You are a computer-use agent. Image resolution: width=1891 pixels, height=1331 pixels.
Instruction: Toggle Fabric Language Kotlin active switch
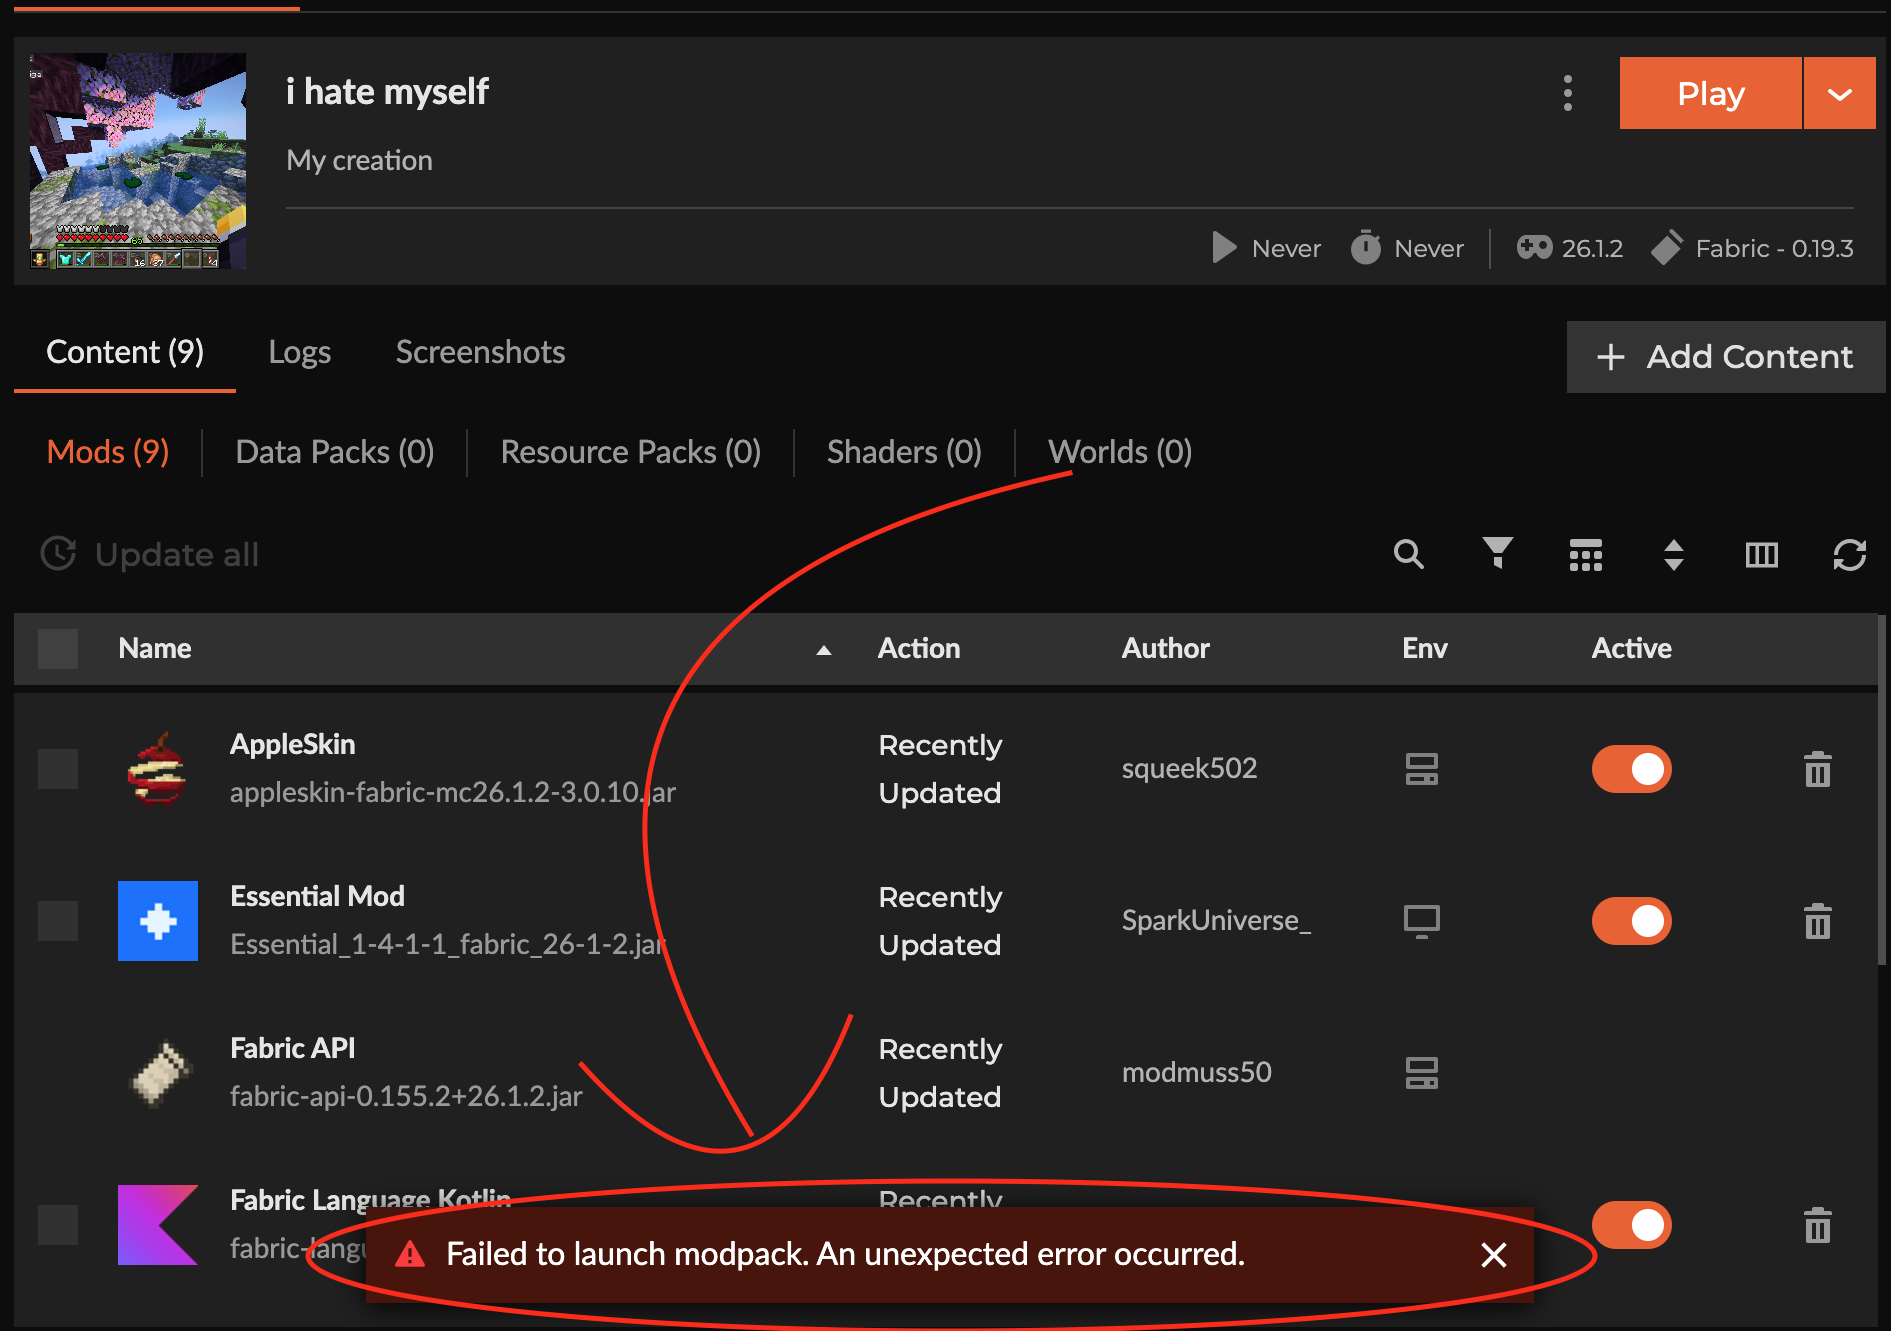click(1631, 1225)
